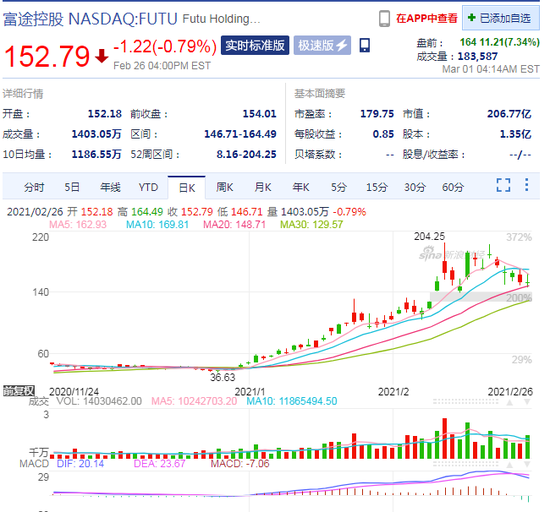The width and height of the screenshot is (550, 512).
Task: Click the 详细行情 section heading
Action: point(23,94)
